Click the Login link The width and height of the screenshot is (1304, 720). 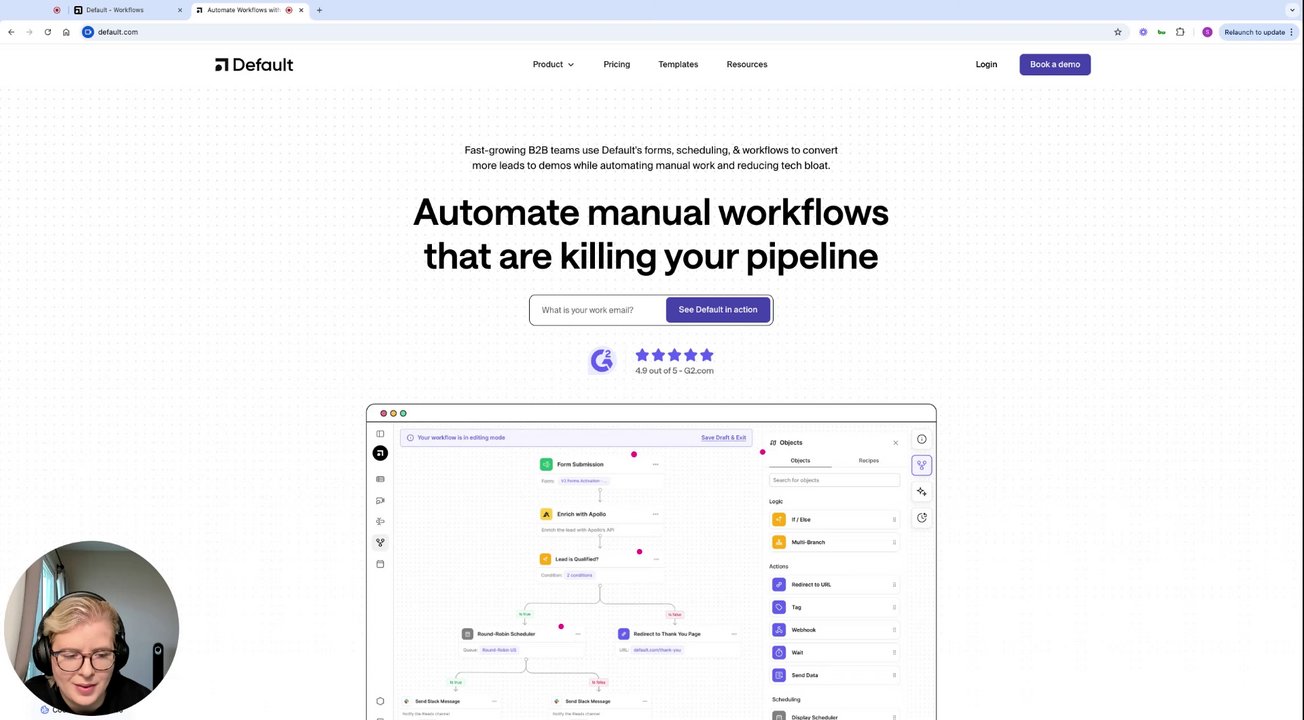986,64
